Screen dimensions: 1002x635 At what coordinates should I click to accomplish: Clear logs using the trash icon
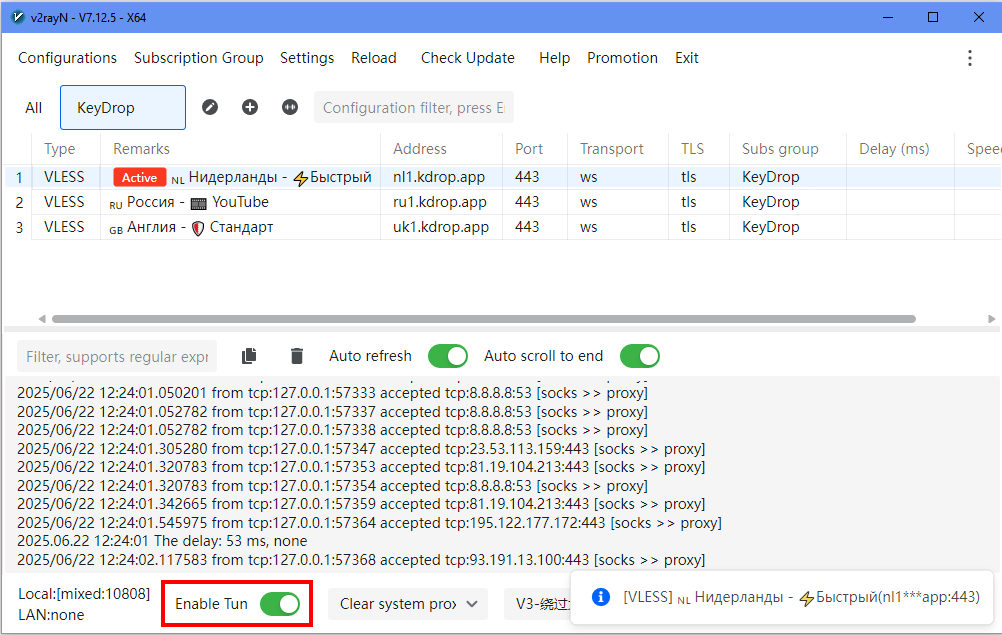(x=297, y=356)
